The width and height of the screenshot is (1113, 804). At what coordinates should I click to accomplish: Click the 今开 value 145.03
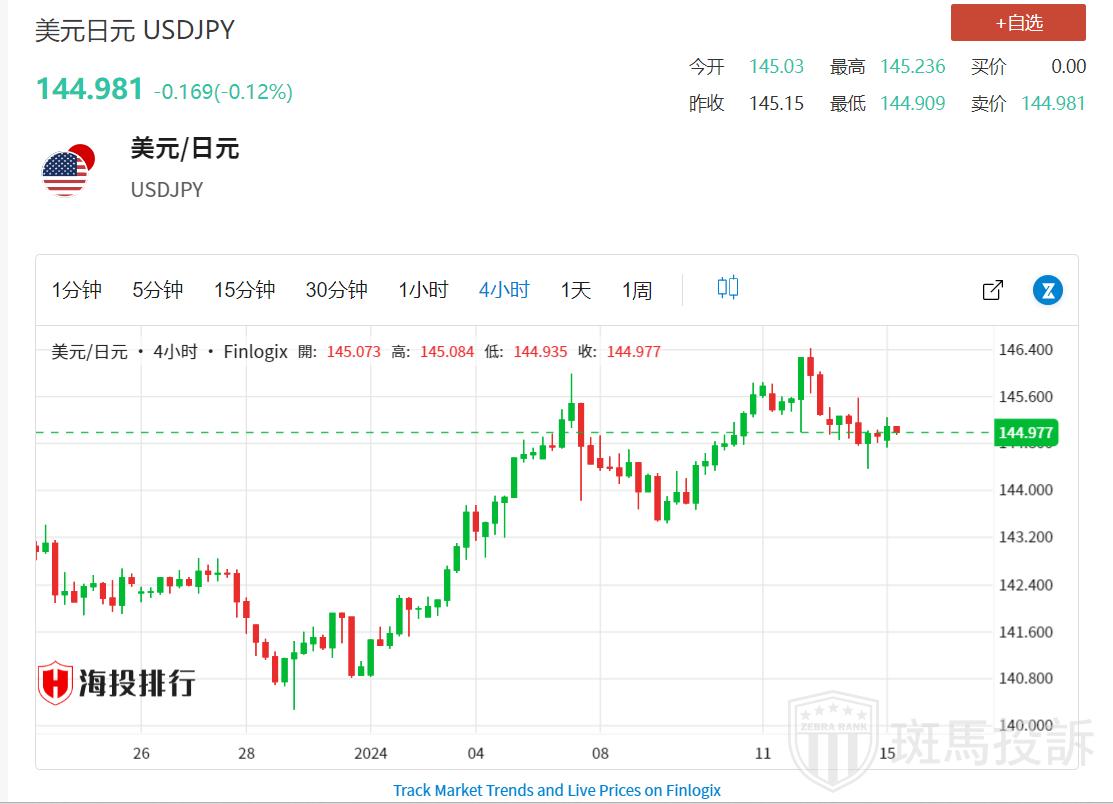(777, 67)
